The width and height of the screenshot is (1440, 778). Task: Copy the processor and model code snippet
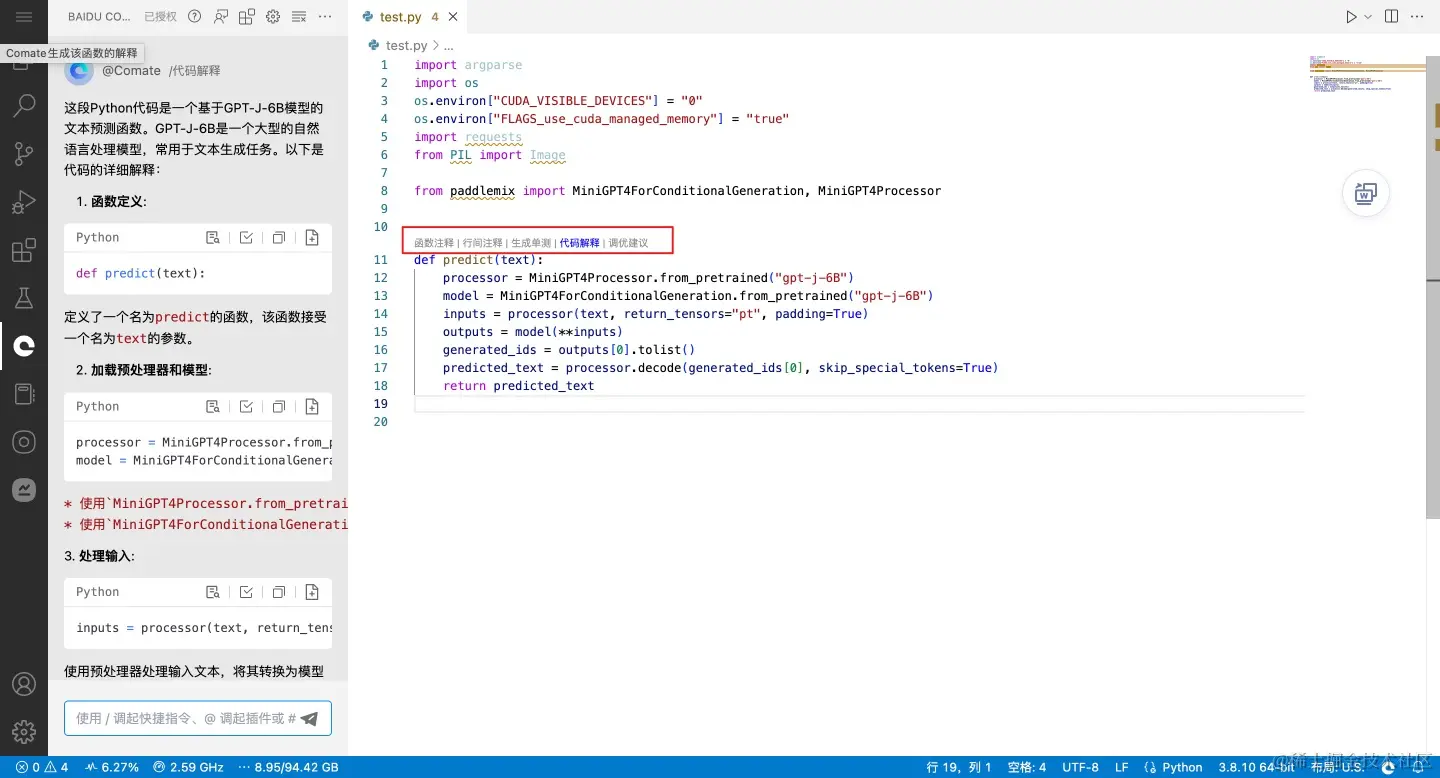[x=279, y=407]
